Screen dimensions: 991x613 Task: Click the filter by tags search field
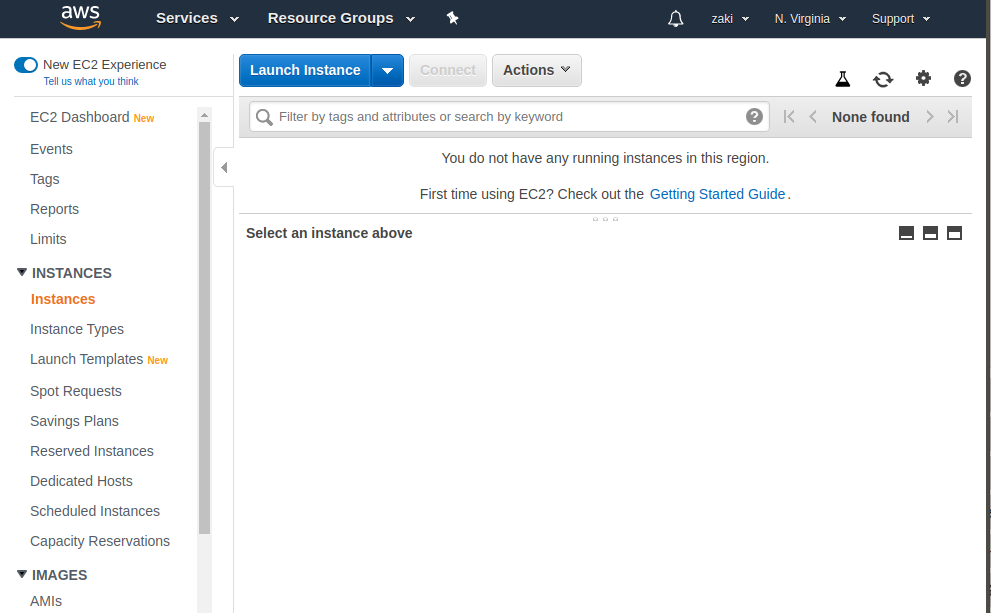click(509, 117)
